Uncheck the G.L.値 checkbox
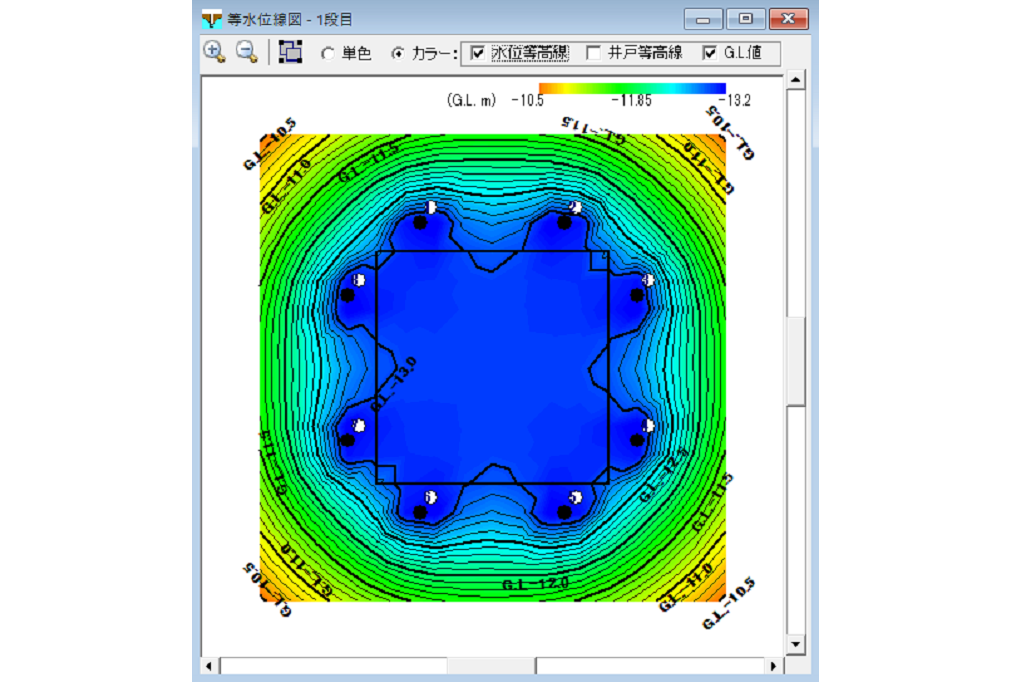Image resolution: width=1024 pixels, height=682 pixels. point(710,53)
